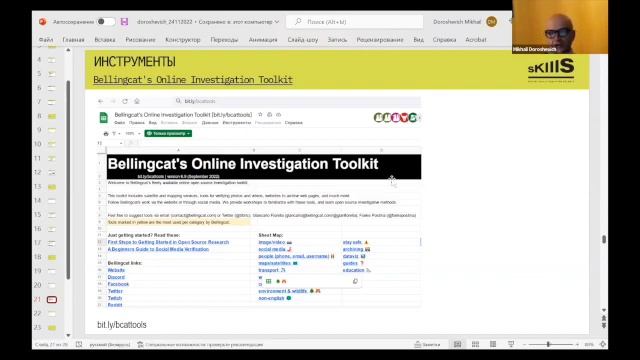Click the Website link under Bellingcat links
The height and width of the screenshot is (360, 640).
[x=116, y=270]
